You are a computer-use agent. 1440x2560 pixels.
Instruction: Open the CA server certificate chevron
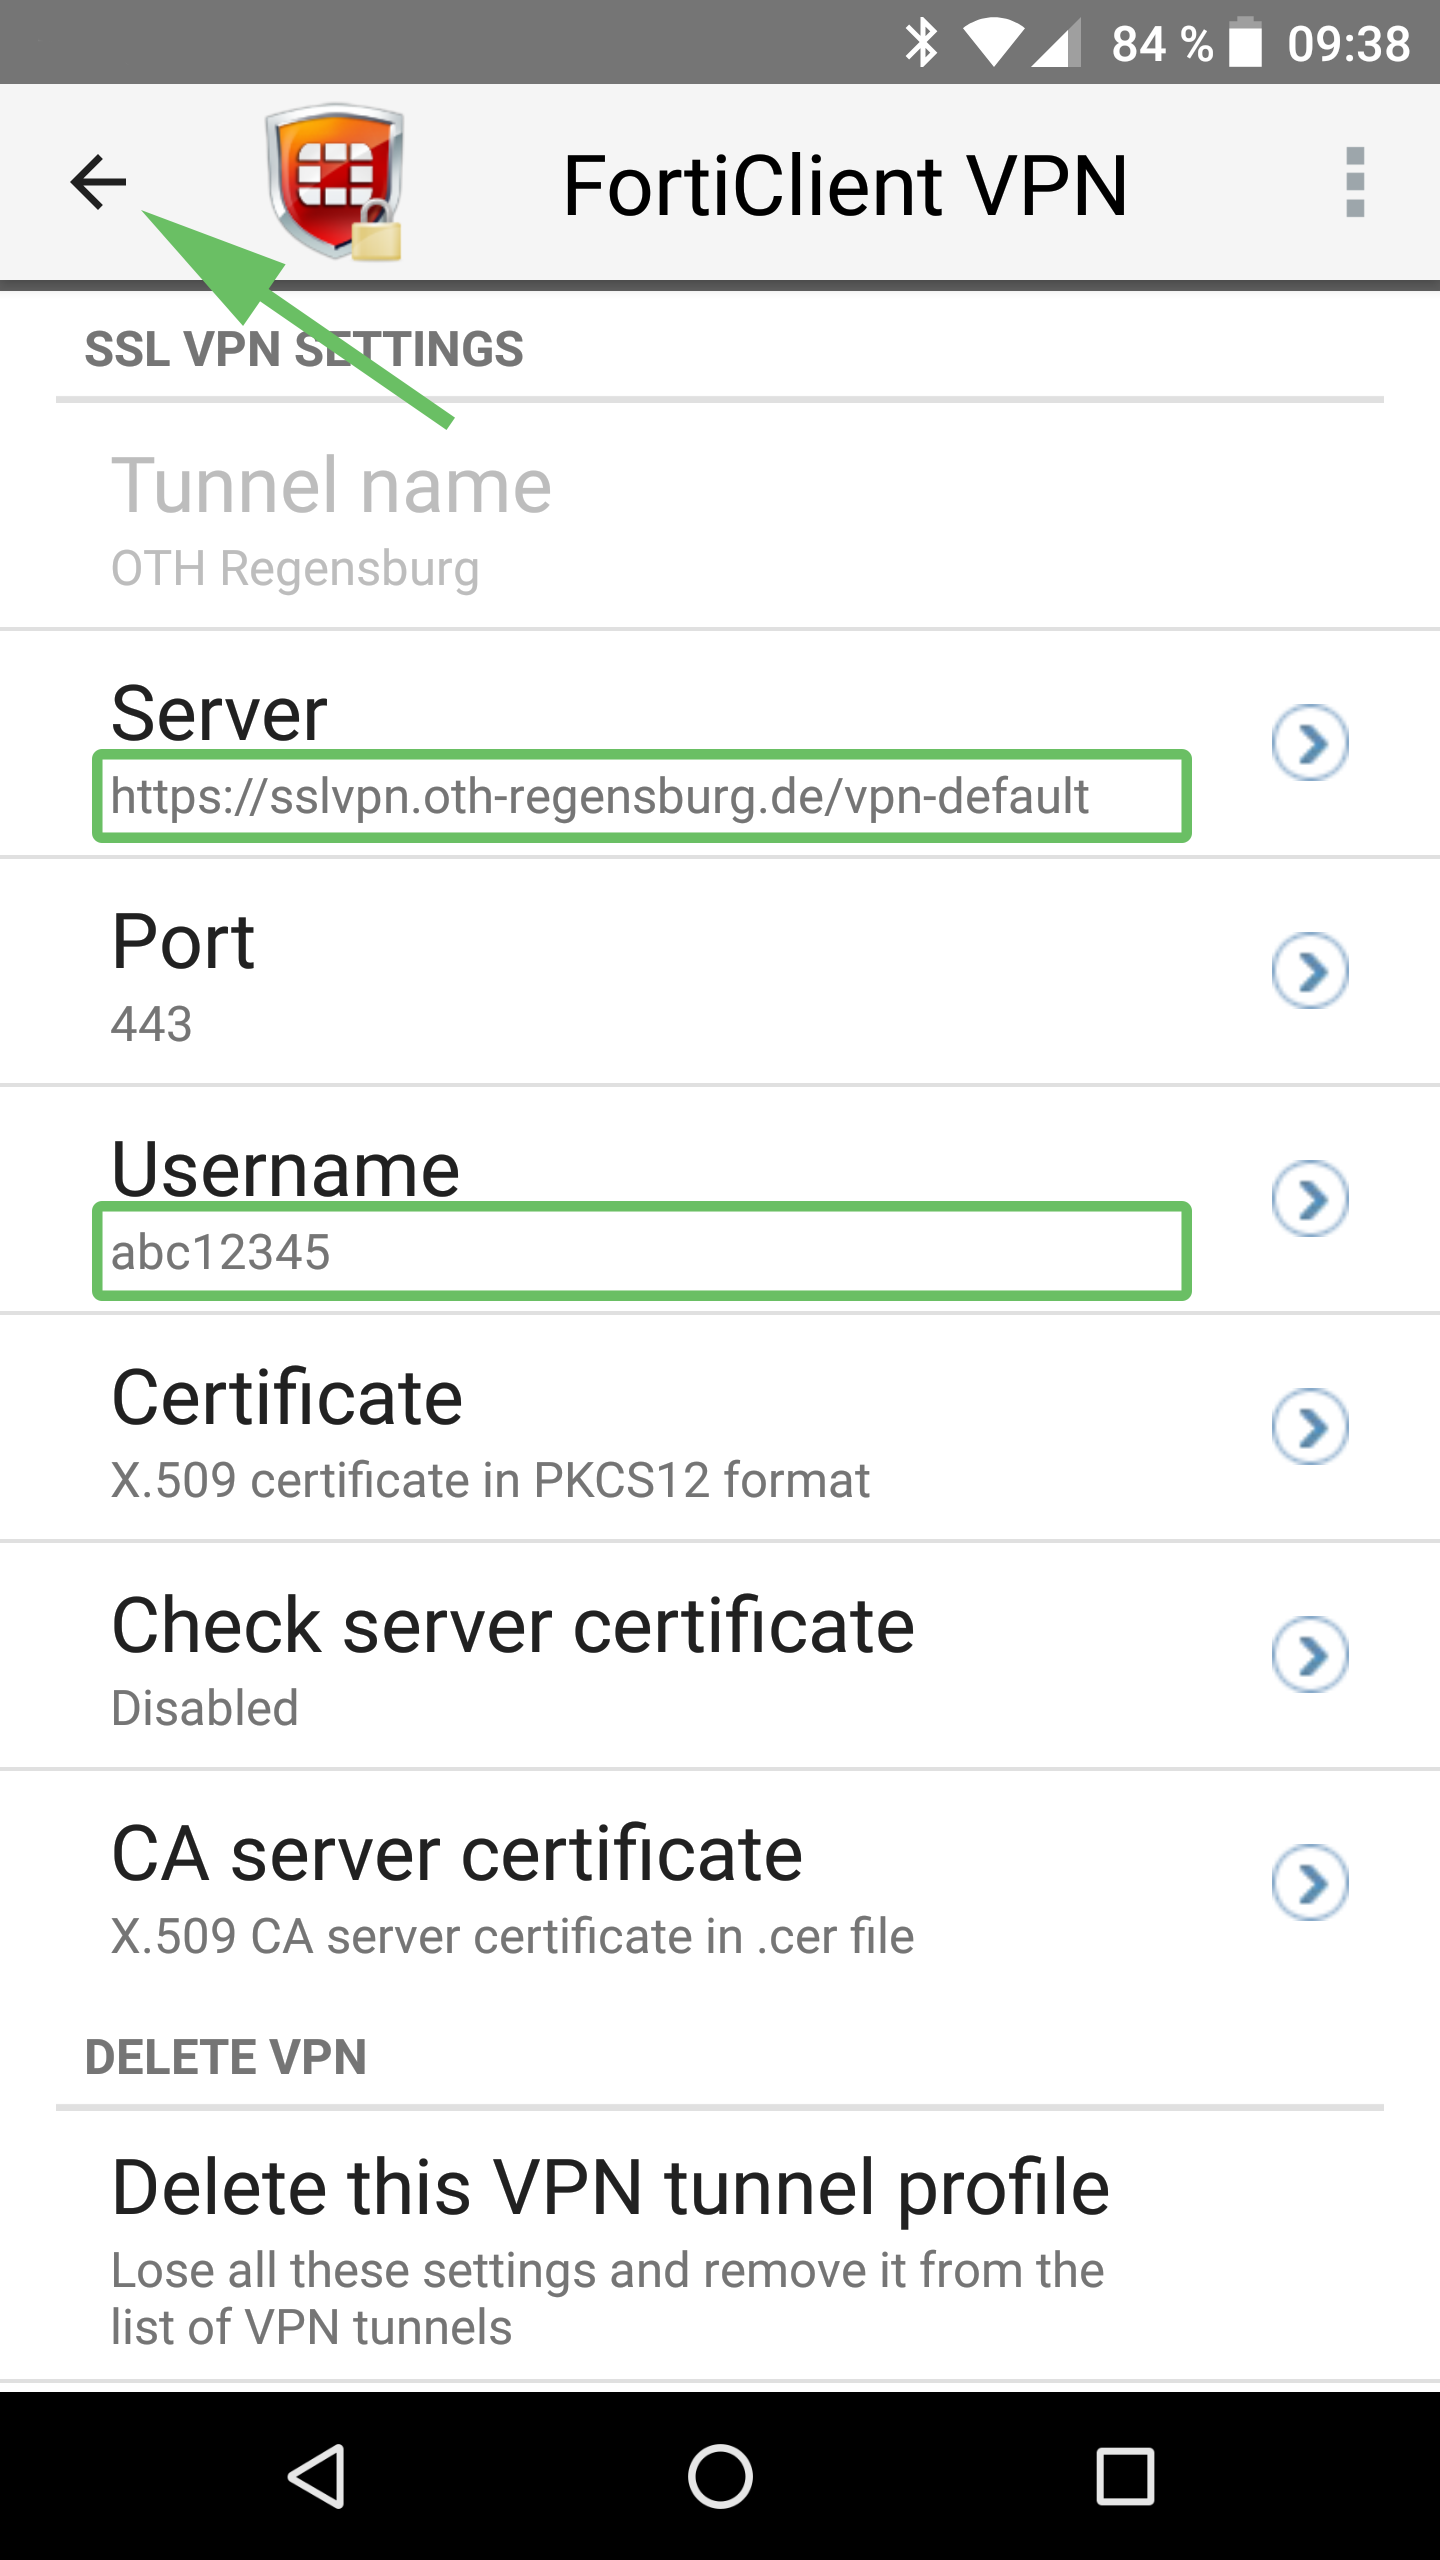(x=1309, y=1883)
